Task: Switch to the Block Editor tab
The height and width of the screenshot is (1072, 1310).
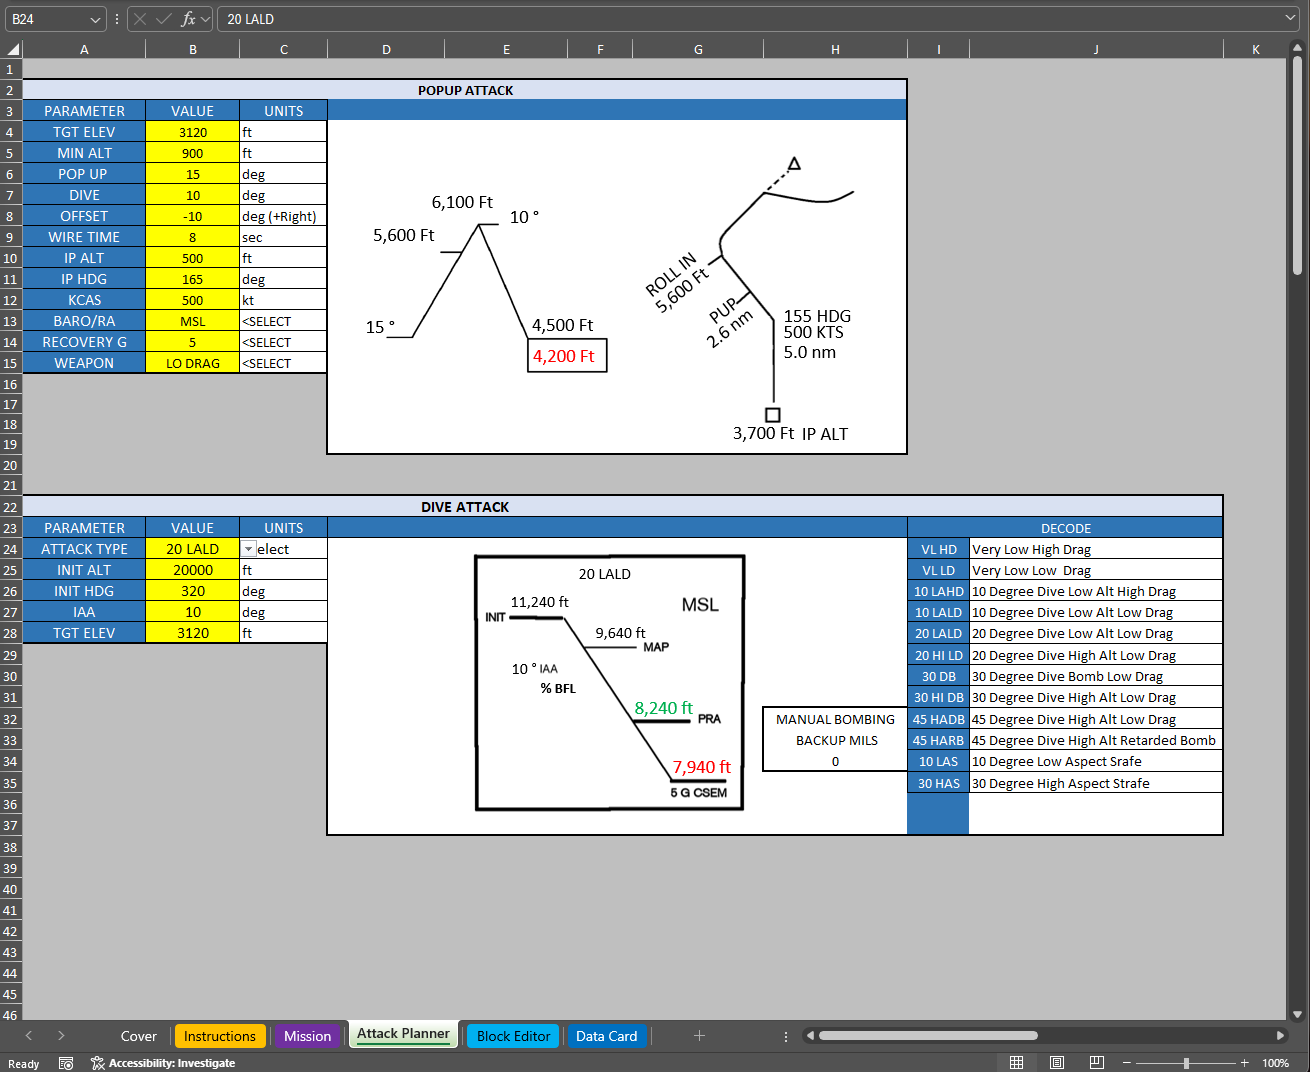Action: pos(513,1036)
